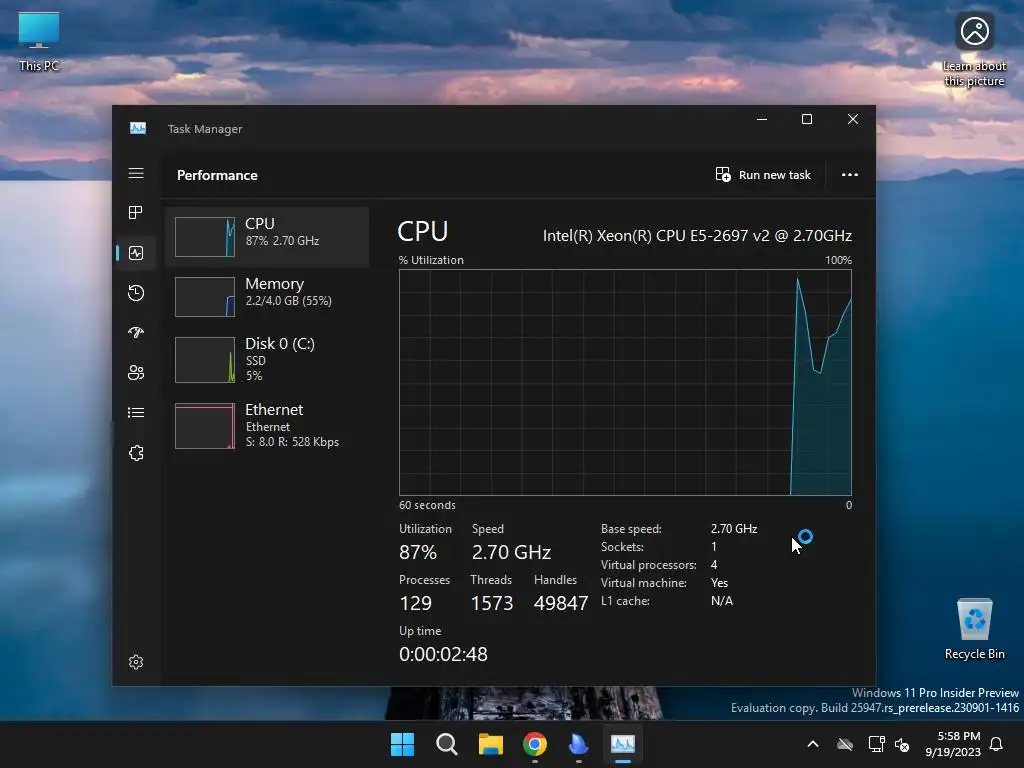Open the Windows Start menu

point(402,744)
